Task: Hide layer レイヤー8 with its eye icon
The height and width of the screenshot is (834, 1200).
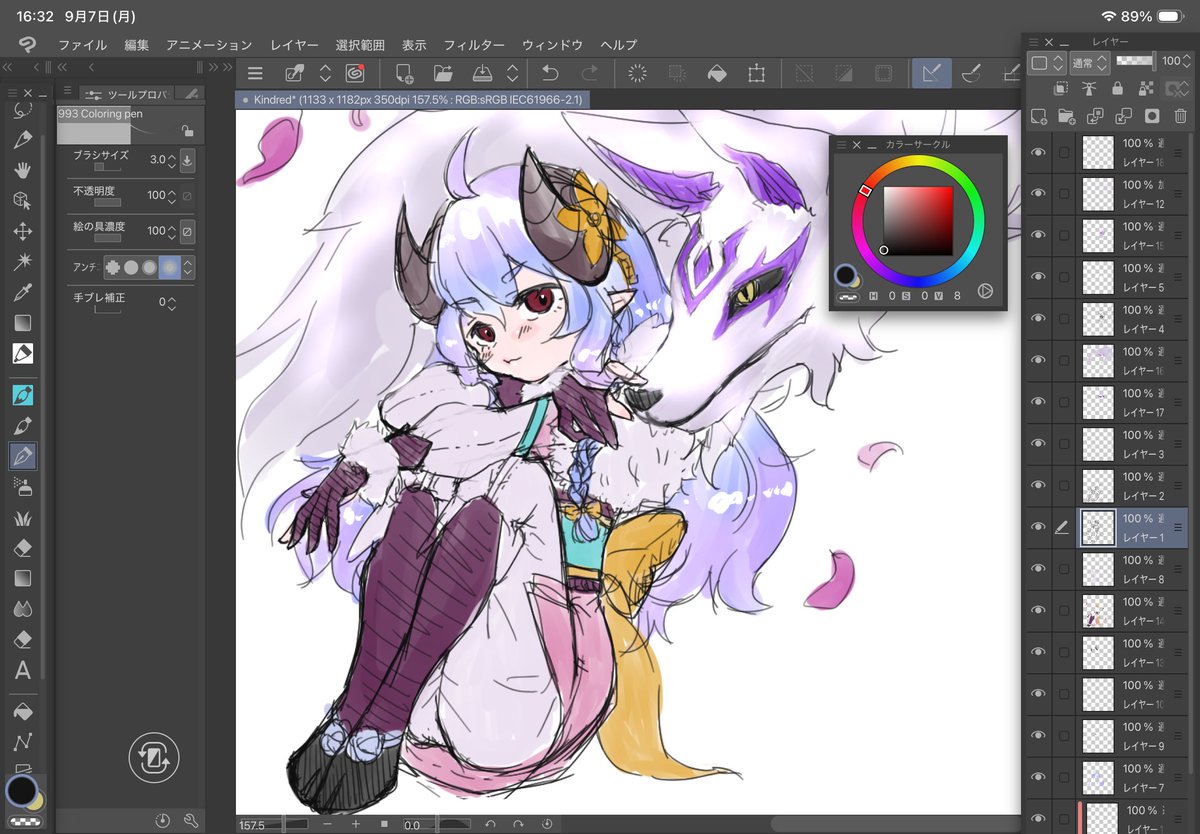Action: [x=1039, y=569]
